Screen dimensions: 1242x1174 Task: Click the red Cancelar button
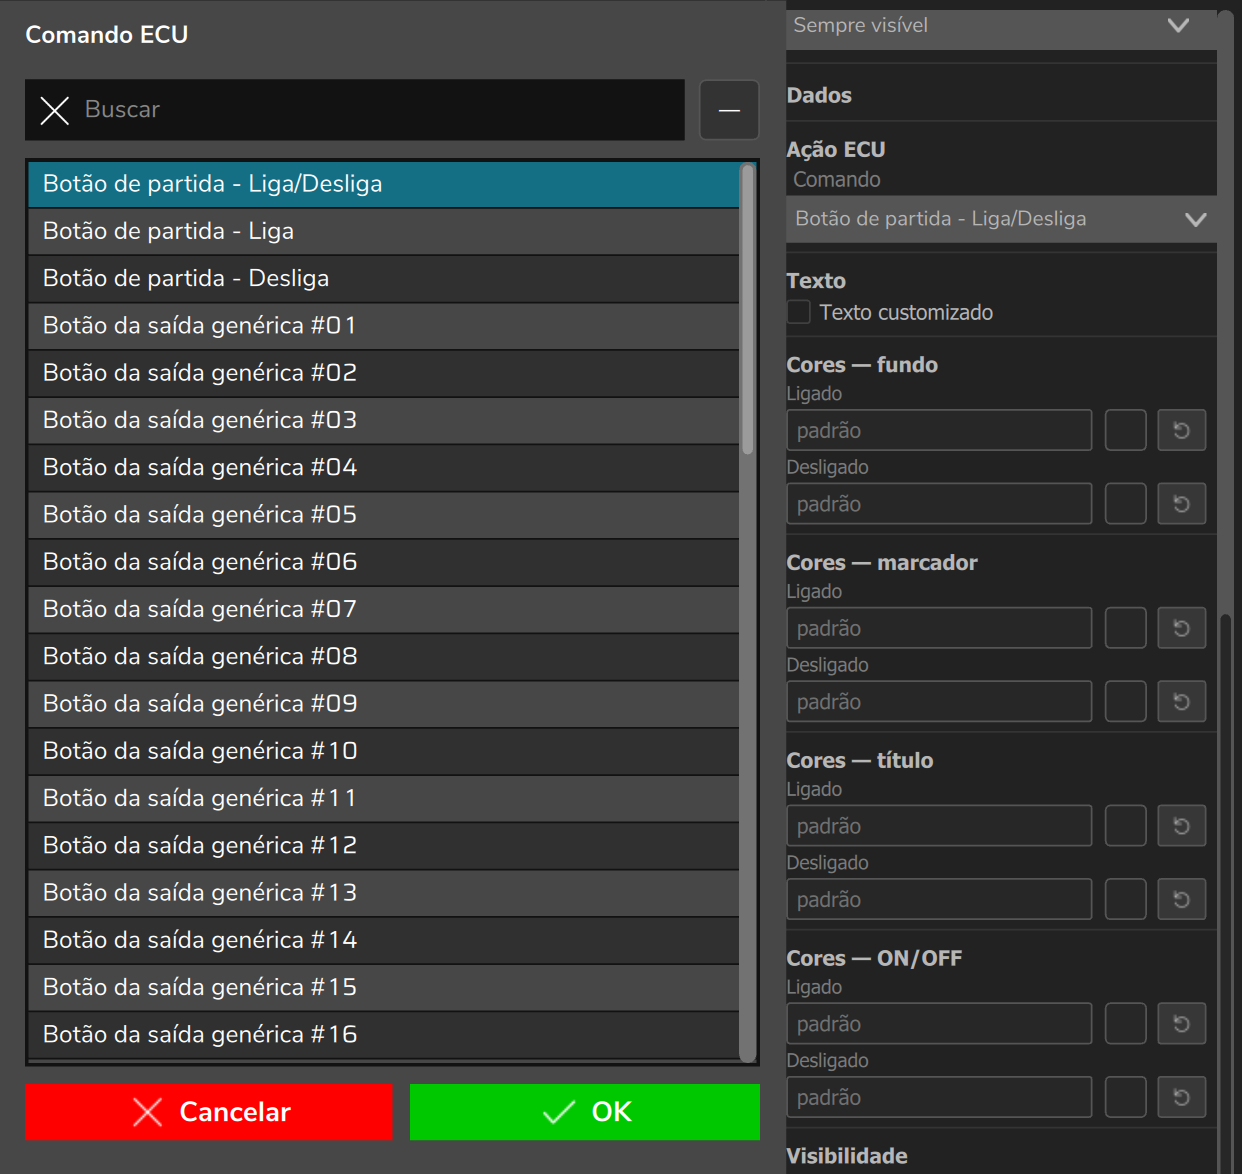(209, 1112)
